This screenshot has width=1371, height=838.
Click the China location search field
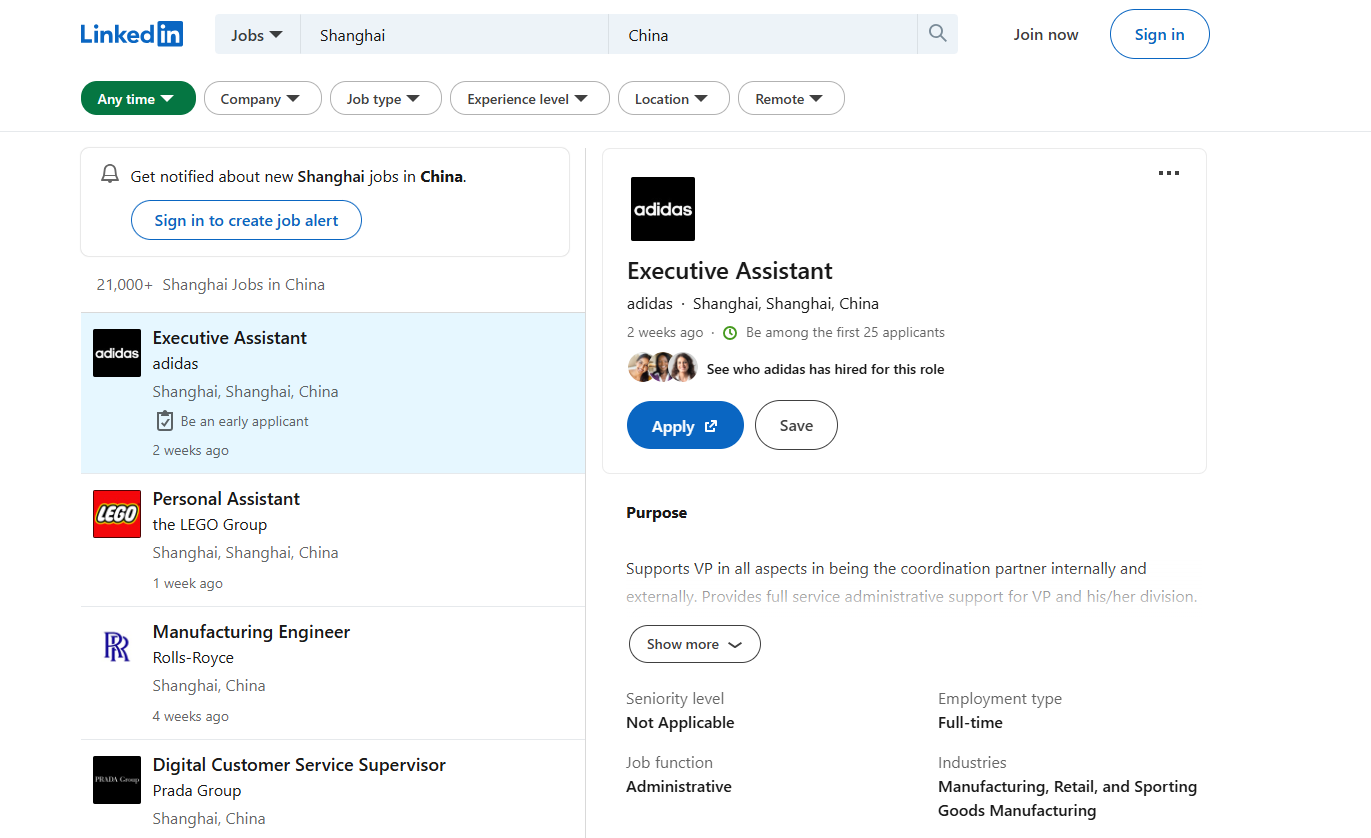763,35
